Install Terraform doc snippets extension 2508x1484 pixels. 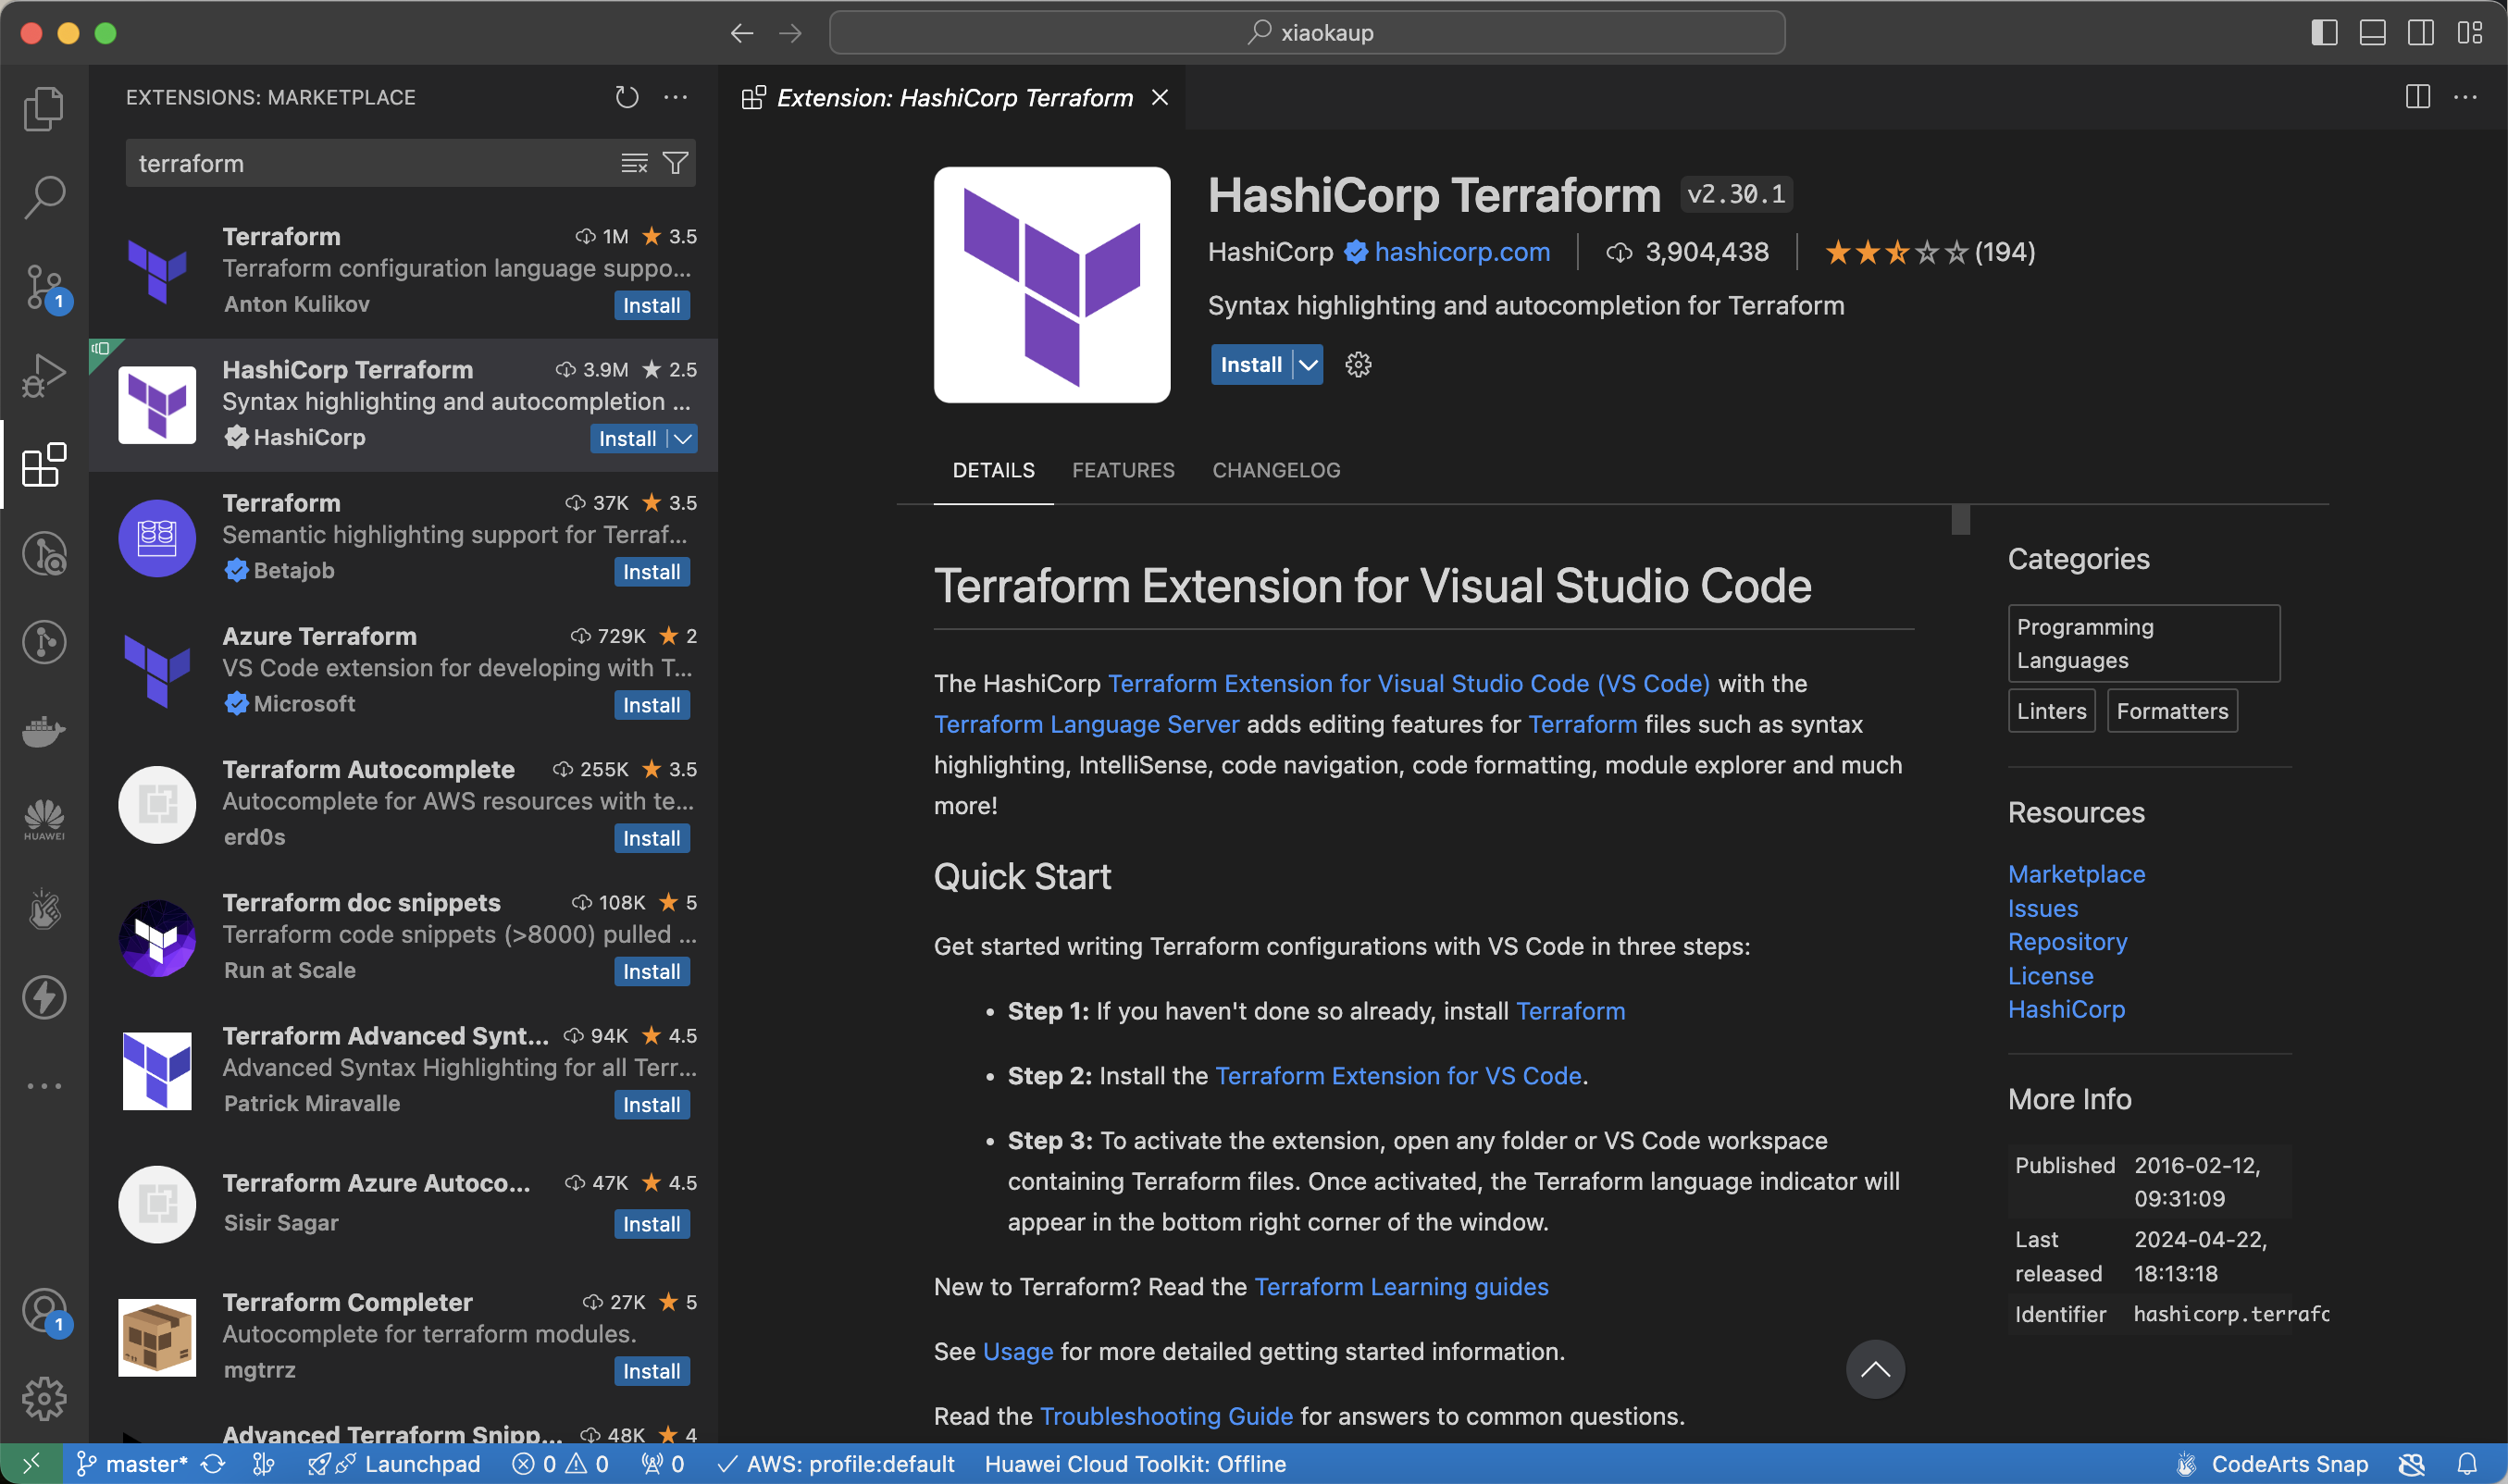coord(651,971)
